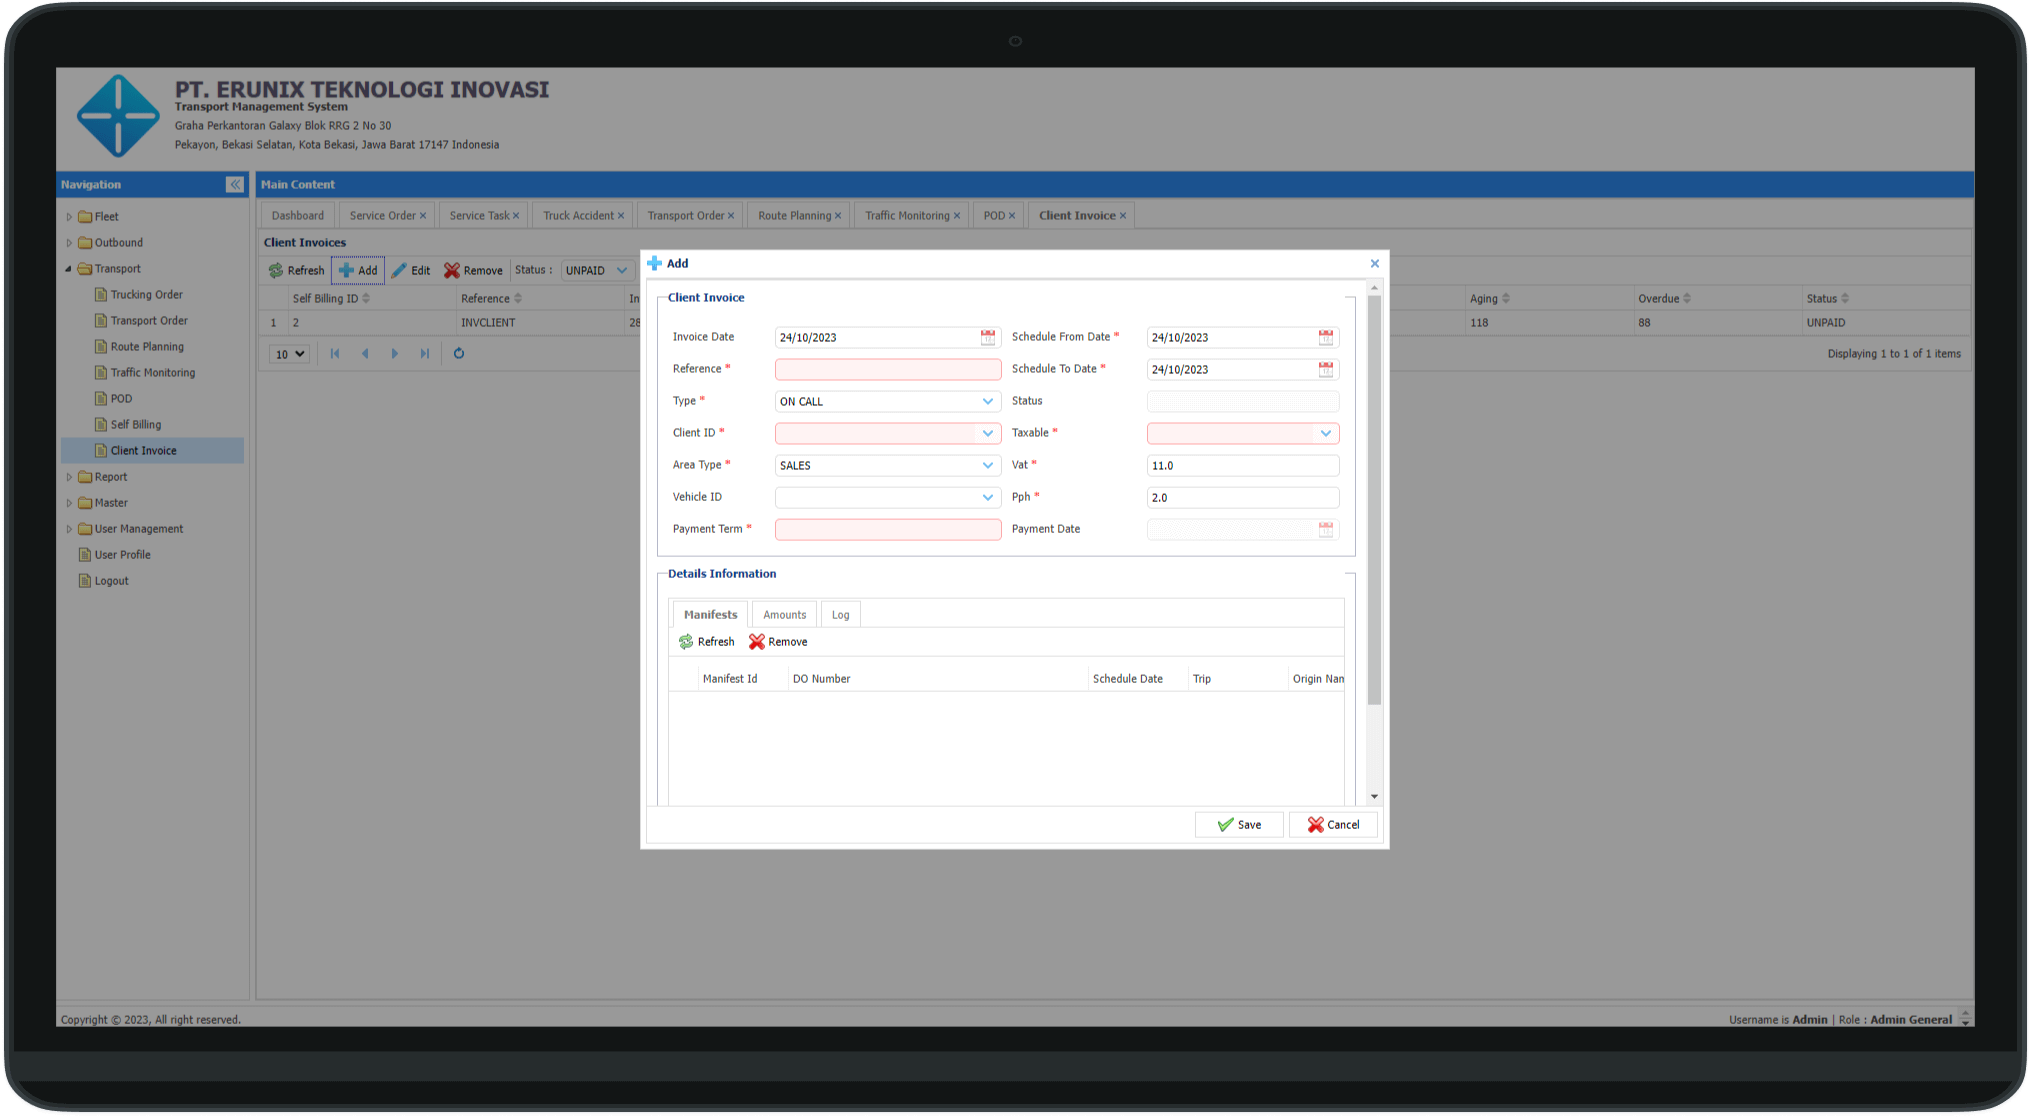Expand the Master folder in navigation
This screenshot has height=1118, width=2031.
click(x=69, y=504)
